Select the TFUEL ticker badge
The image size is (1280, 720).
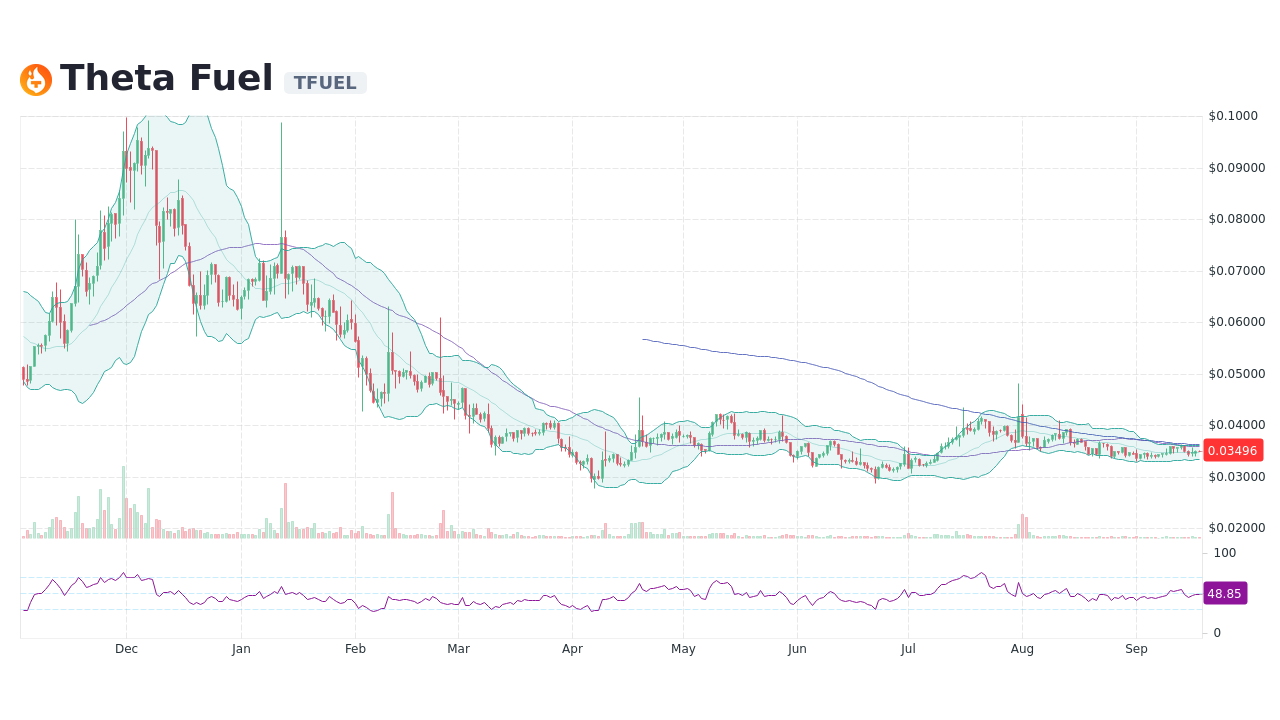(324, 83)
